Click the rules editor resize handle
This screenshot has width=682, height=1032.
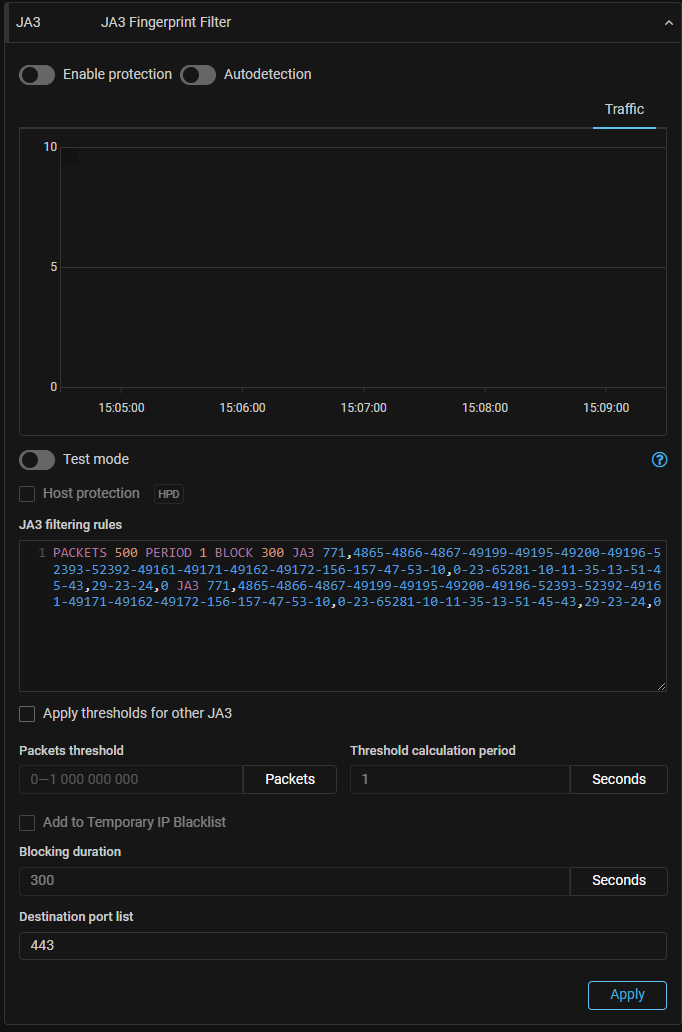660,685
